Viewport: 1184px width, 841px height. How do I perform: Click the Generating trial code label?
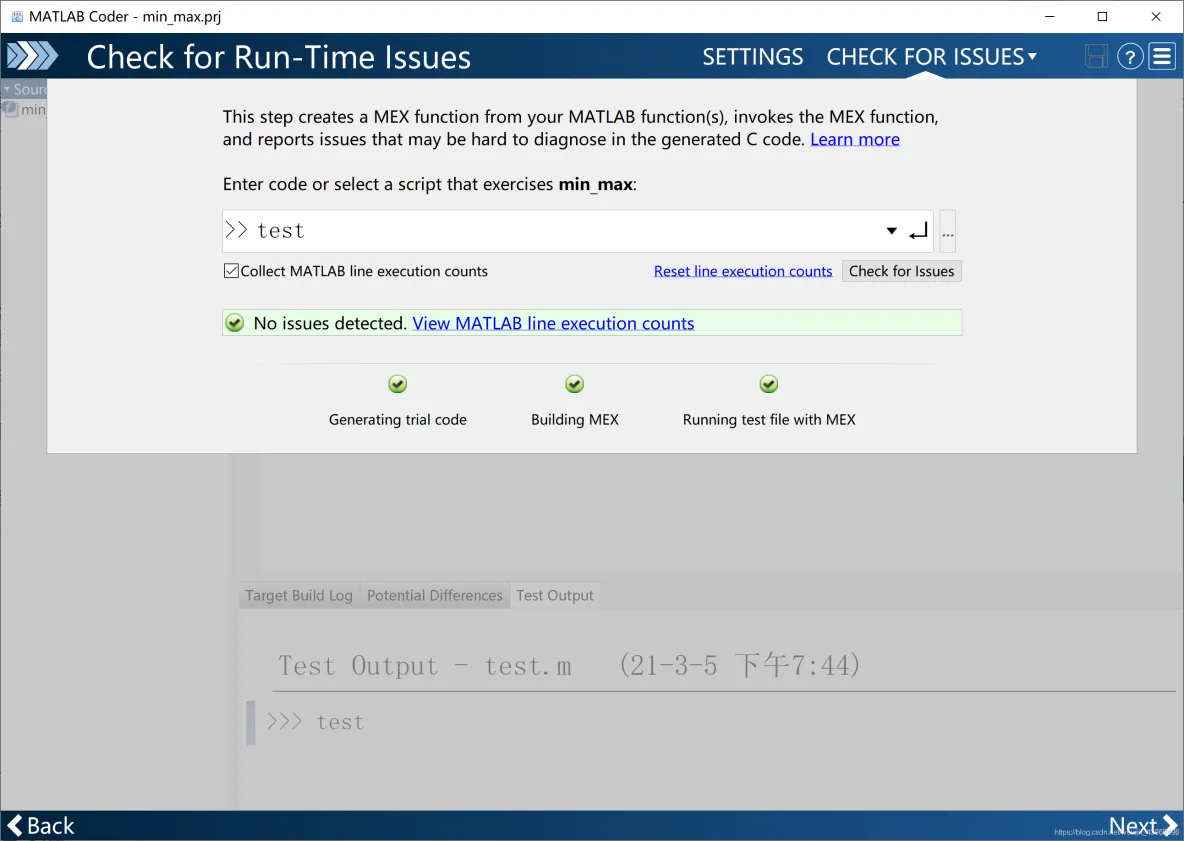[x=398, y=420]
